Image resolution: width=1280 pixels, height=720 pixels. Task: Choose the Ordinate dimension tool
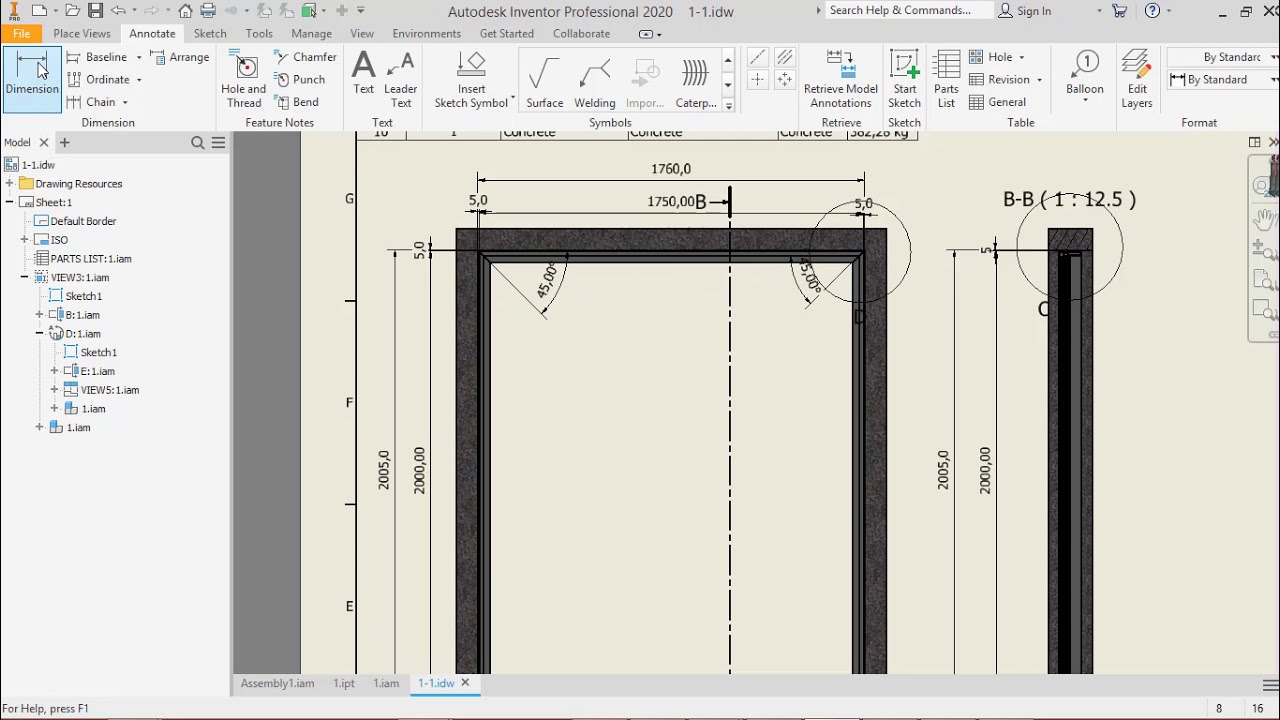[98, 79]
